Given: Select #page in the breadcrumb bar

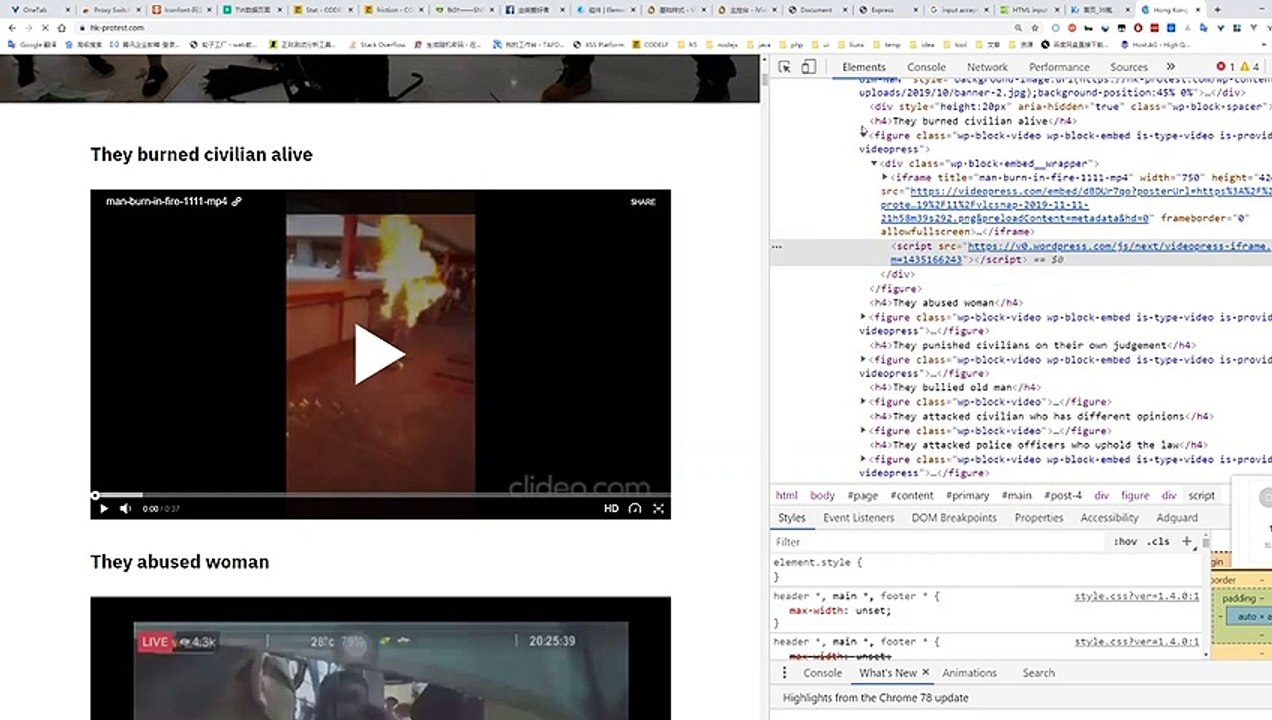Looking at the screenshot, I should pos(862,495).
